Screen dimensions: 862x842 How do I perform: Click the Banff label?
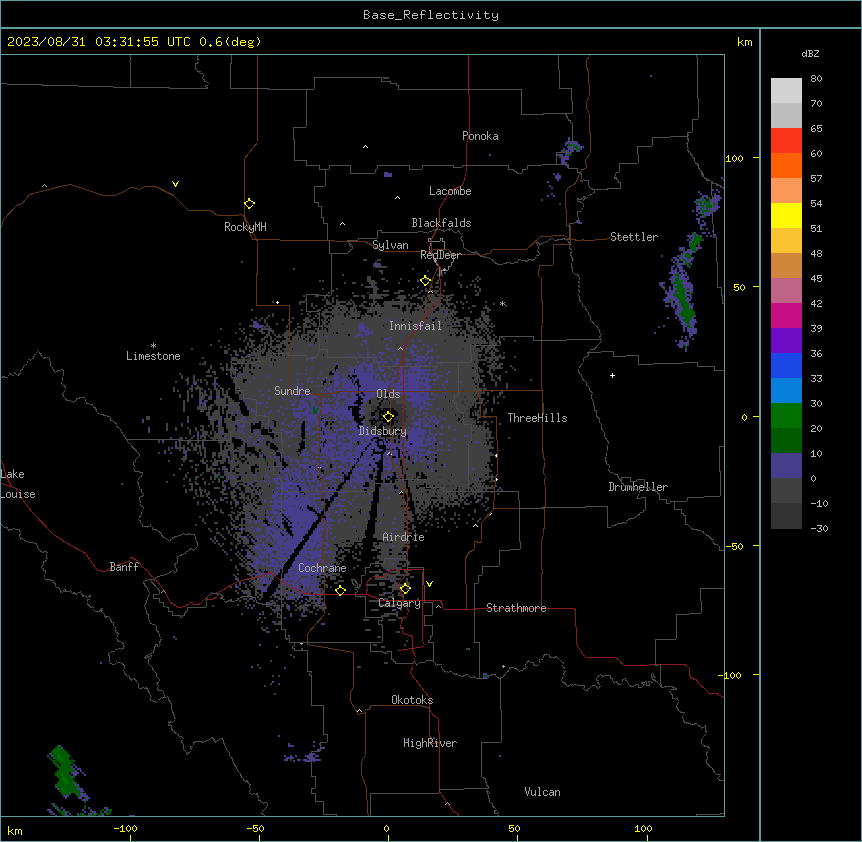[124, 567]
